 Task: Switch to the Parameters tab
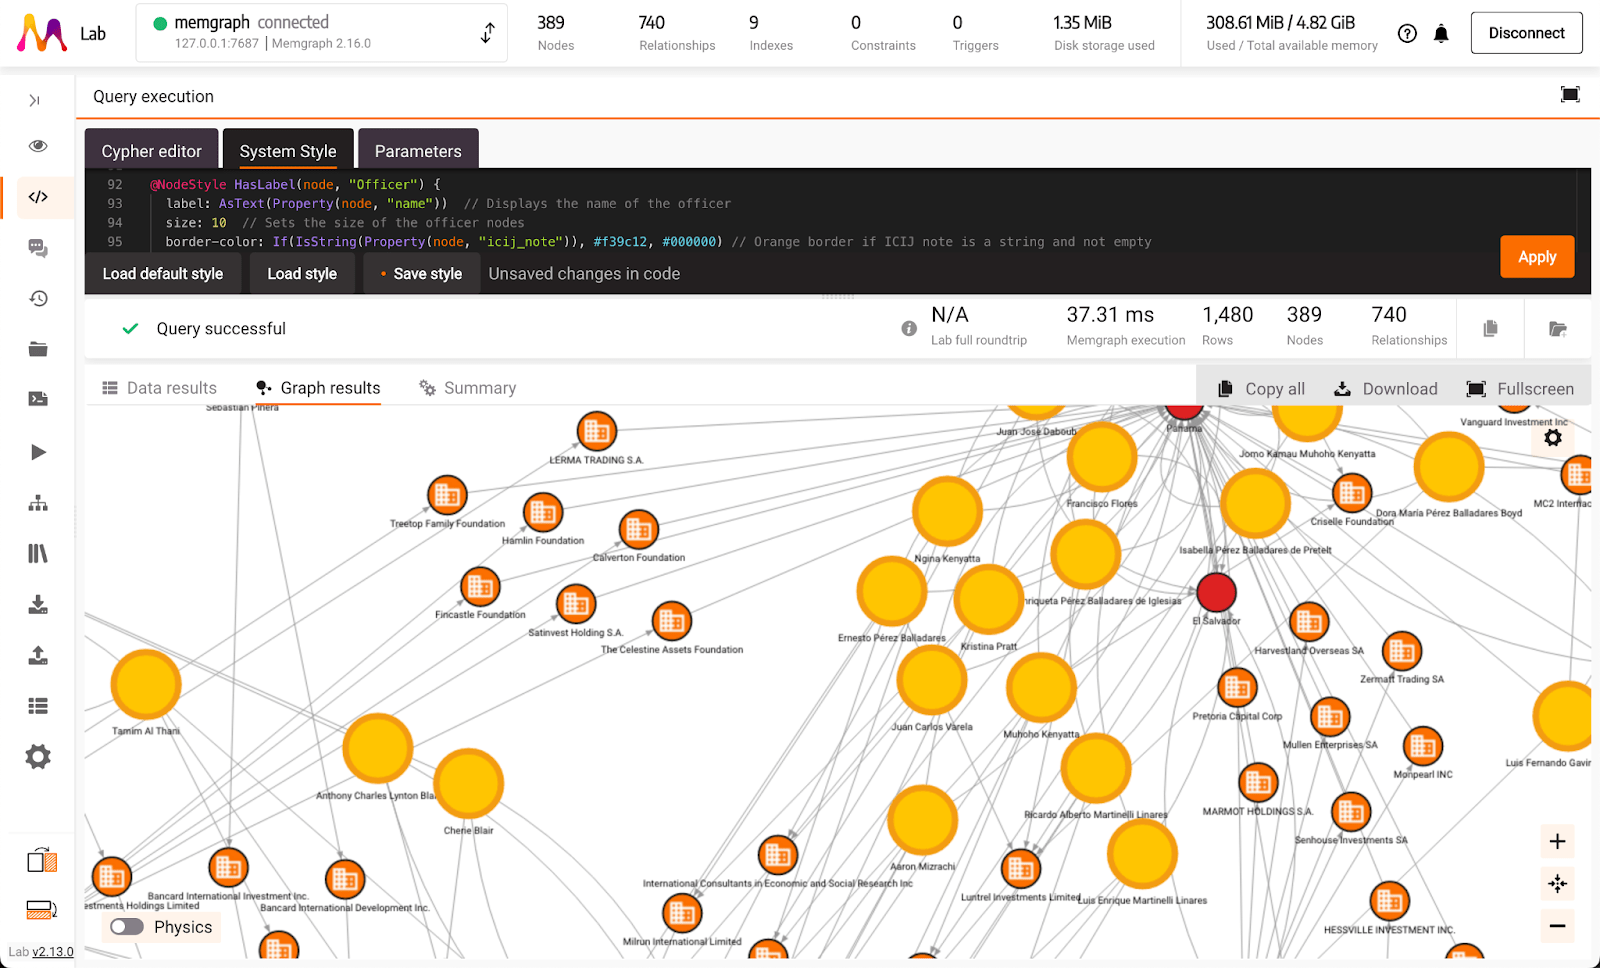point(418,150)
